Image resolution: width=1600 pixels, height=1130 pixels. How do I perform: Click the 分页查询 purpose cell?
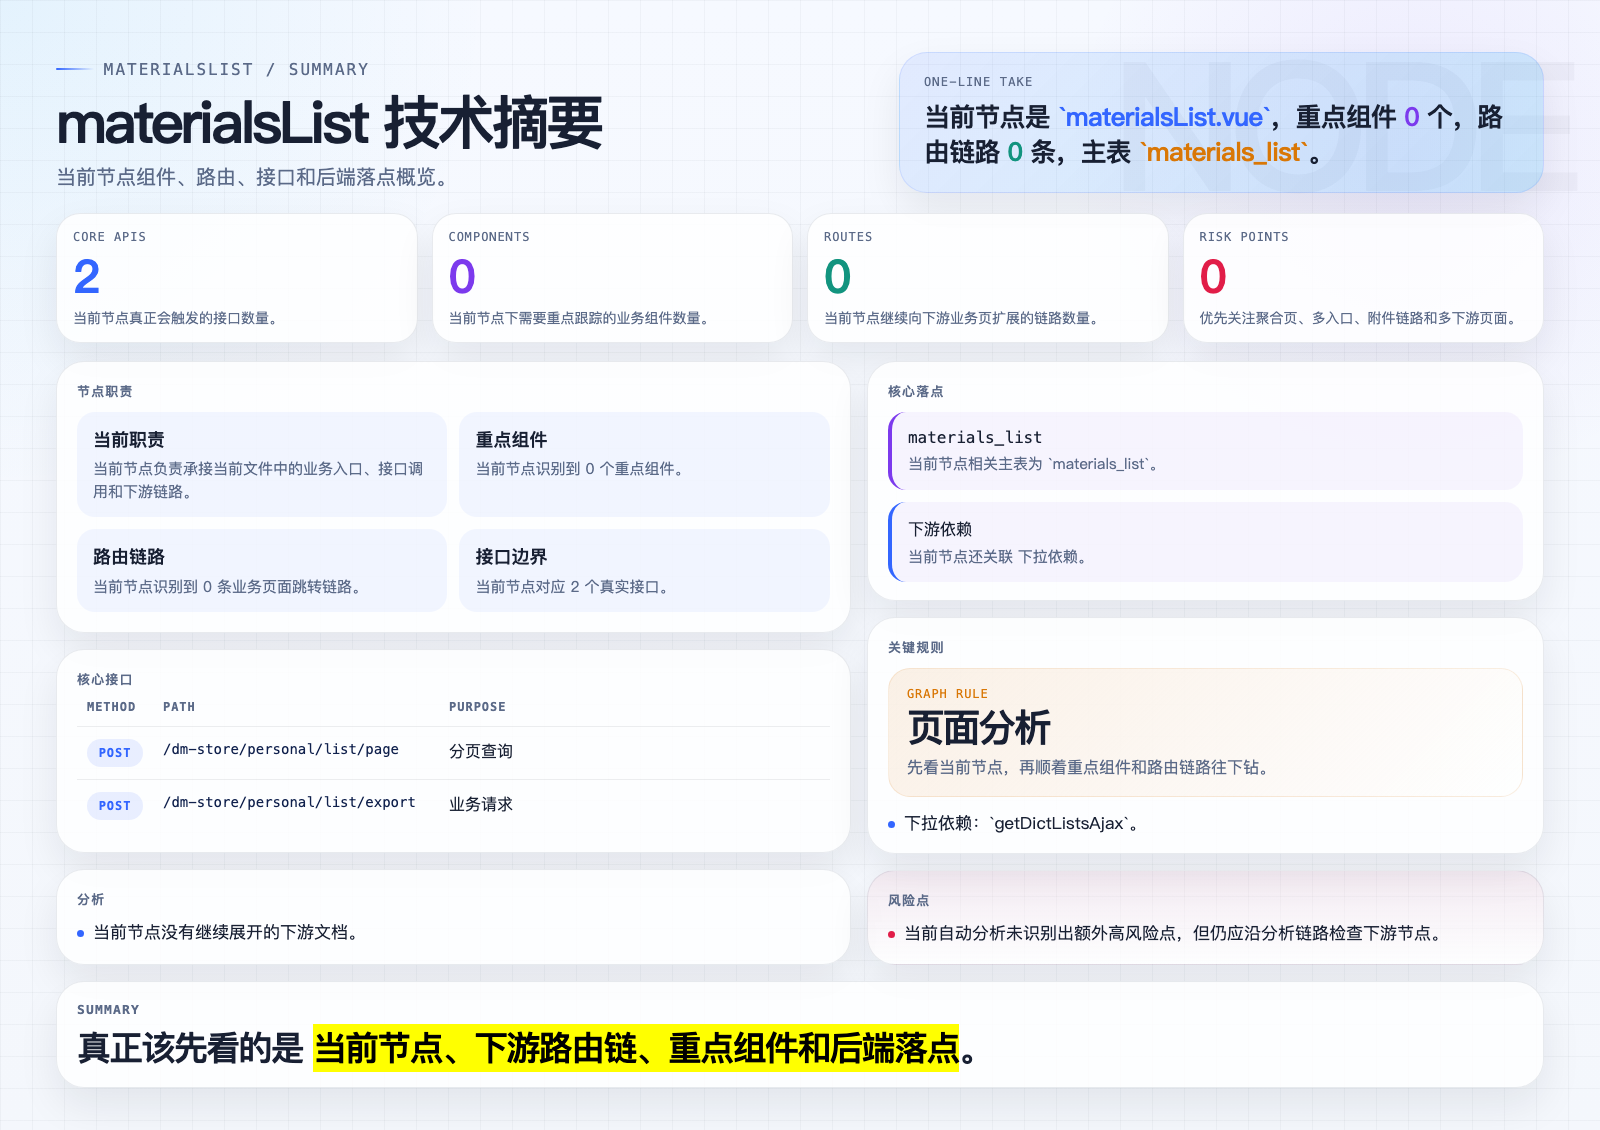click(x=481, y=751)
